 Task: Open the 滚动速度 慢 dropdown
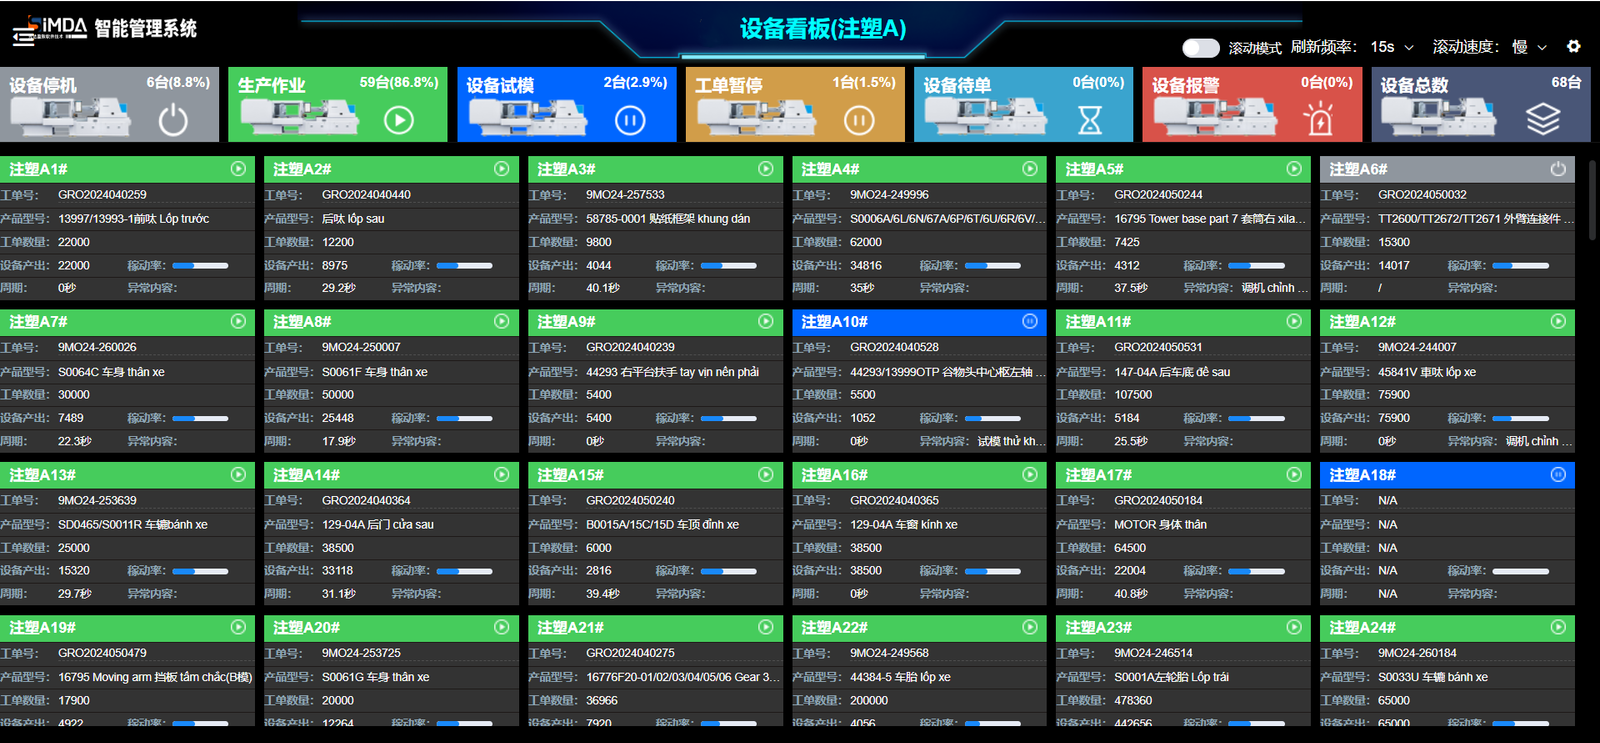pyautogui.click(x=1529, y=47)
